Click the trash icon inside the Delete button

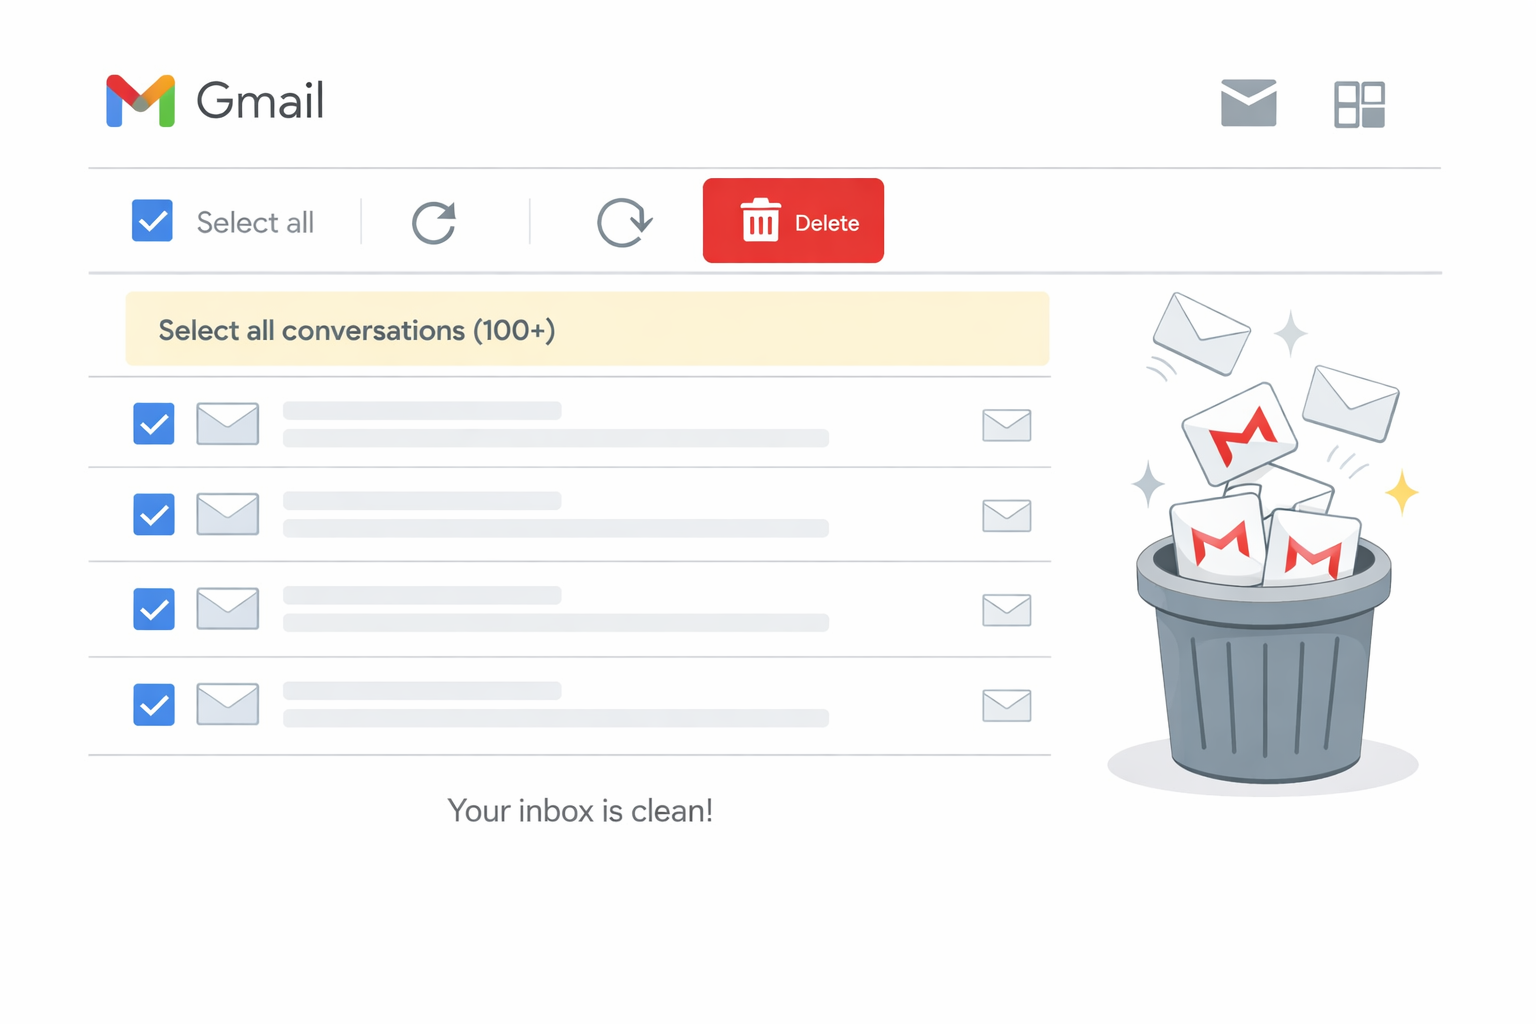(760, 221)
